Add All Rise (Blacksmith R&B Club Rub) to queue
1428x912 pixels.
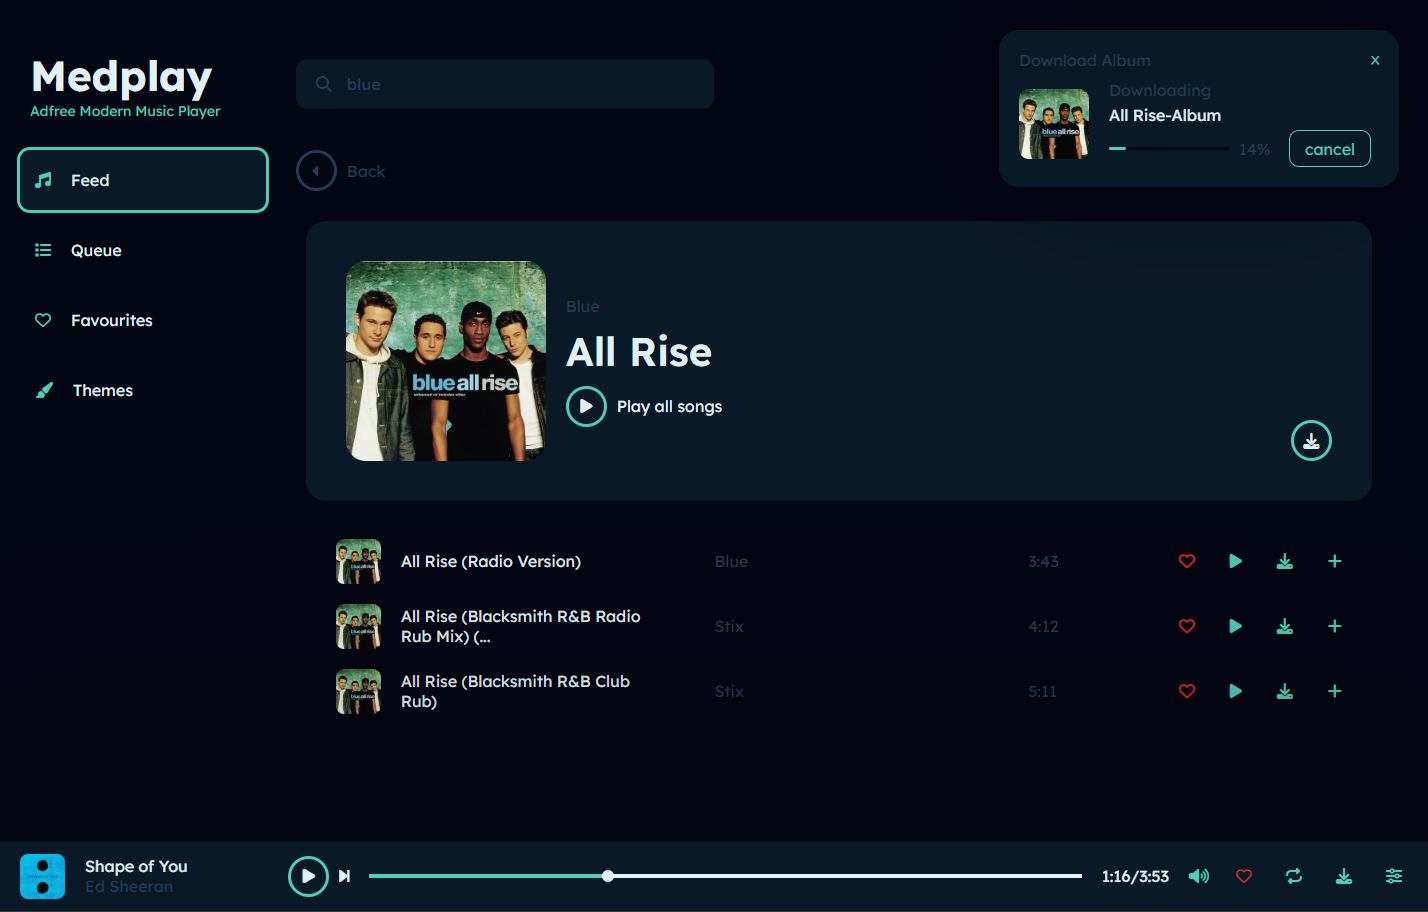[1334, 691]
